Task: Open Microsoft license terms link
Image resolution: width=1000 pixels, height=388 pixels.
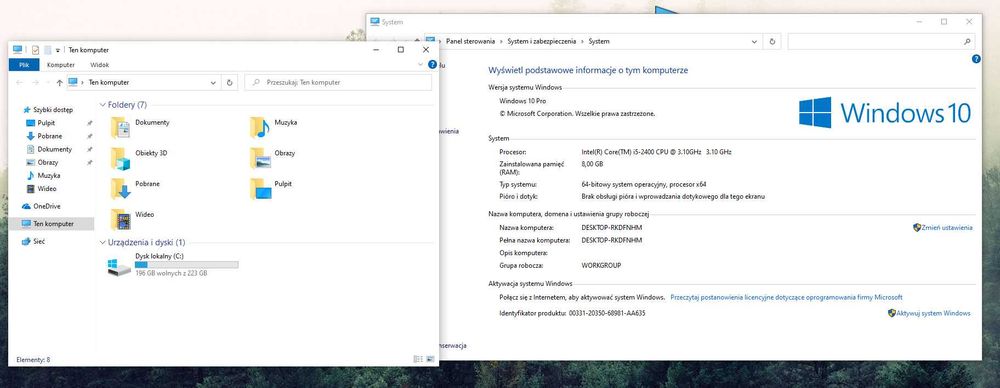Action: coord(786,297)
